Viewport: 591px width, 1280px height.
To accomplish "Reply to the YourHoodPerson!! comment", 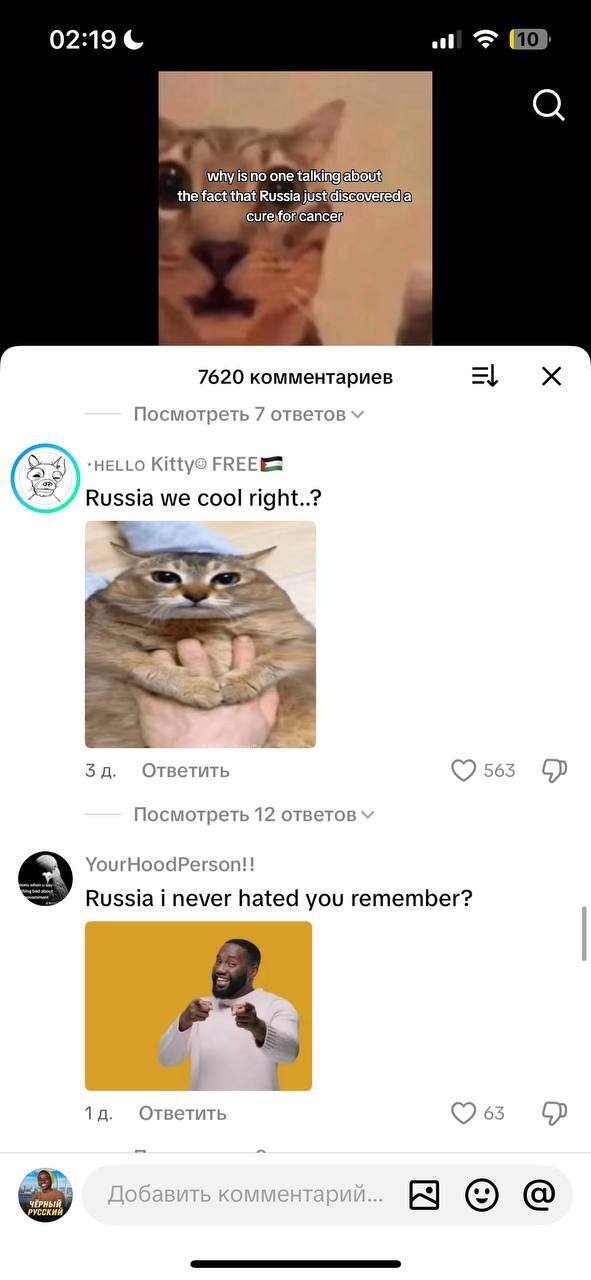I will click(x=183, y=1113).
